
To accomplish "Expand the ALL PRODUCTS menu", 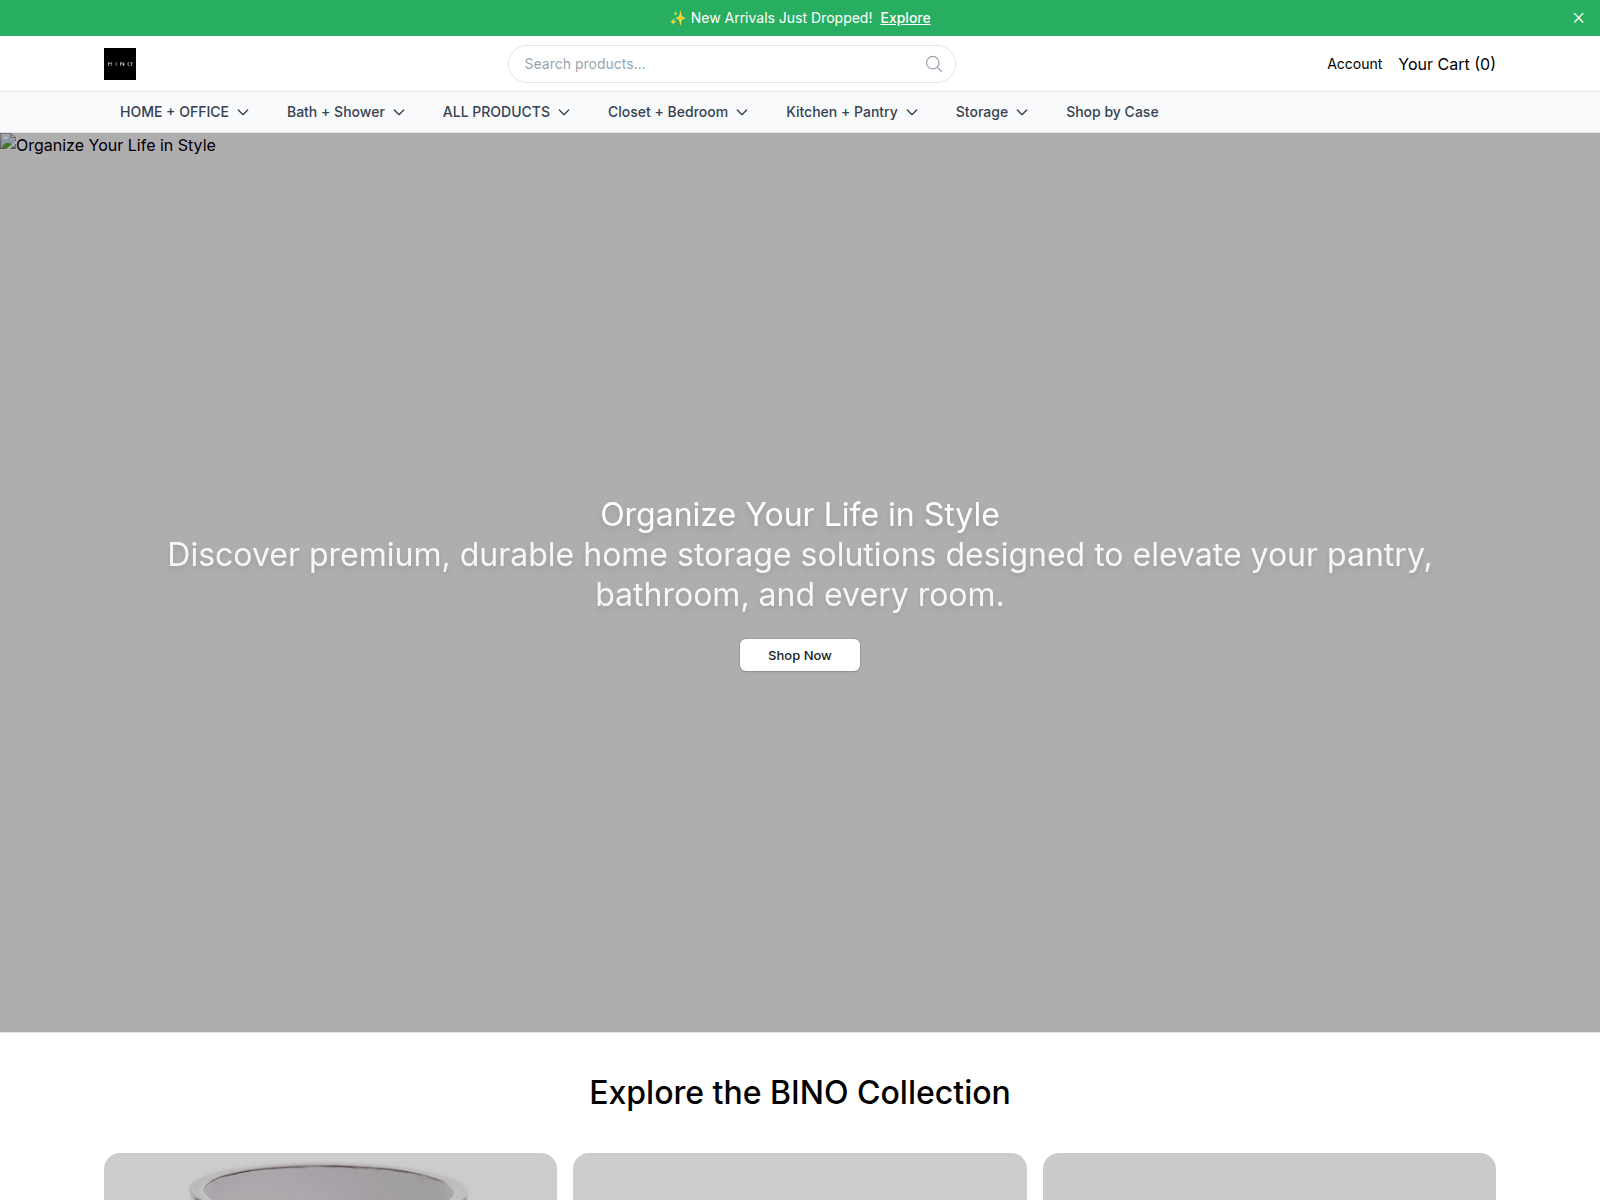I will [506, 112].
